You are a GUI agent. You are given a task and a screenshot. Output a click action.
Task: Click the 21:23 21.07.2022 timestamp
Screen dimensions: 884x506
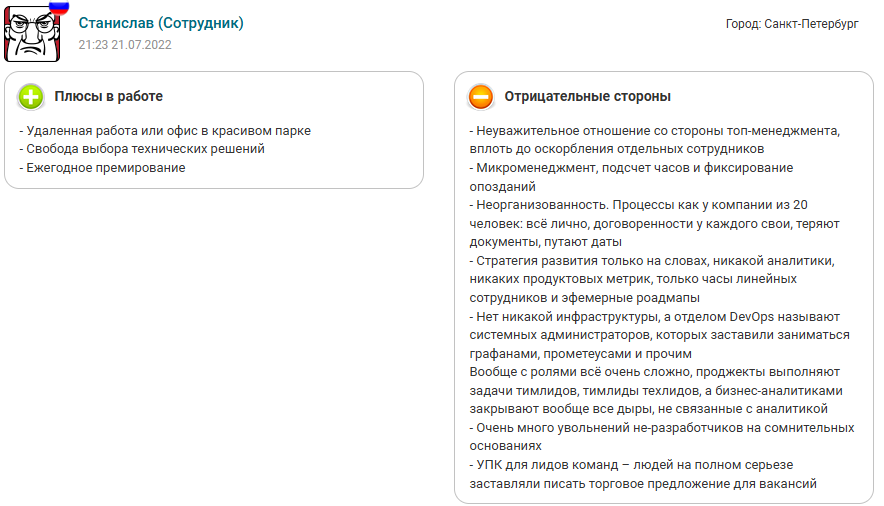(x=125, y=45)
